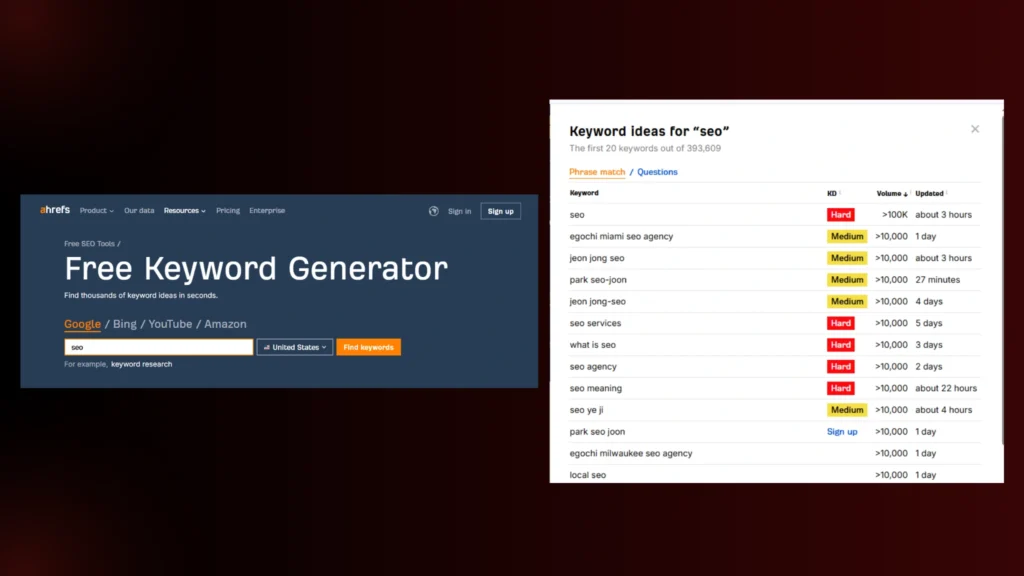Click the Medium badge for park seo-joon

[847, 280]
